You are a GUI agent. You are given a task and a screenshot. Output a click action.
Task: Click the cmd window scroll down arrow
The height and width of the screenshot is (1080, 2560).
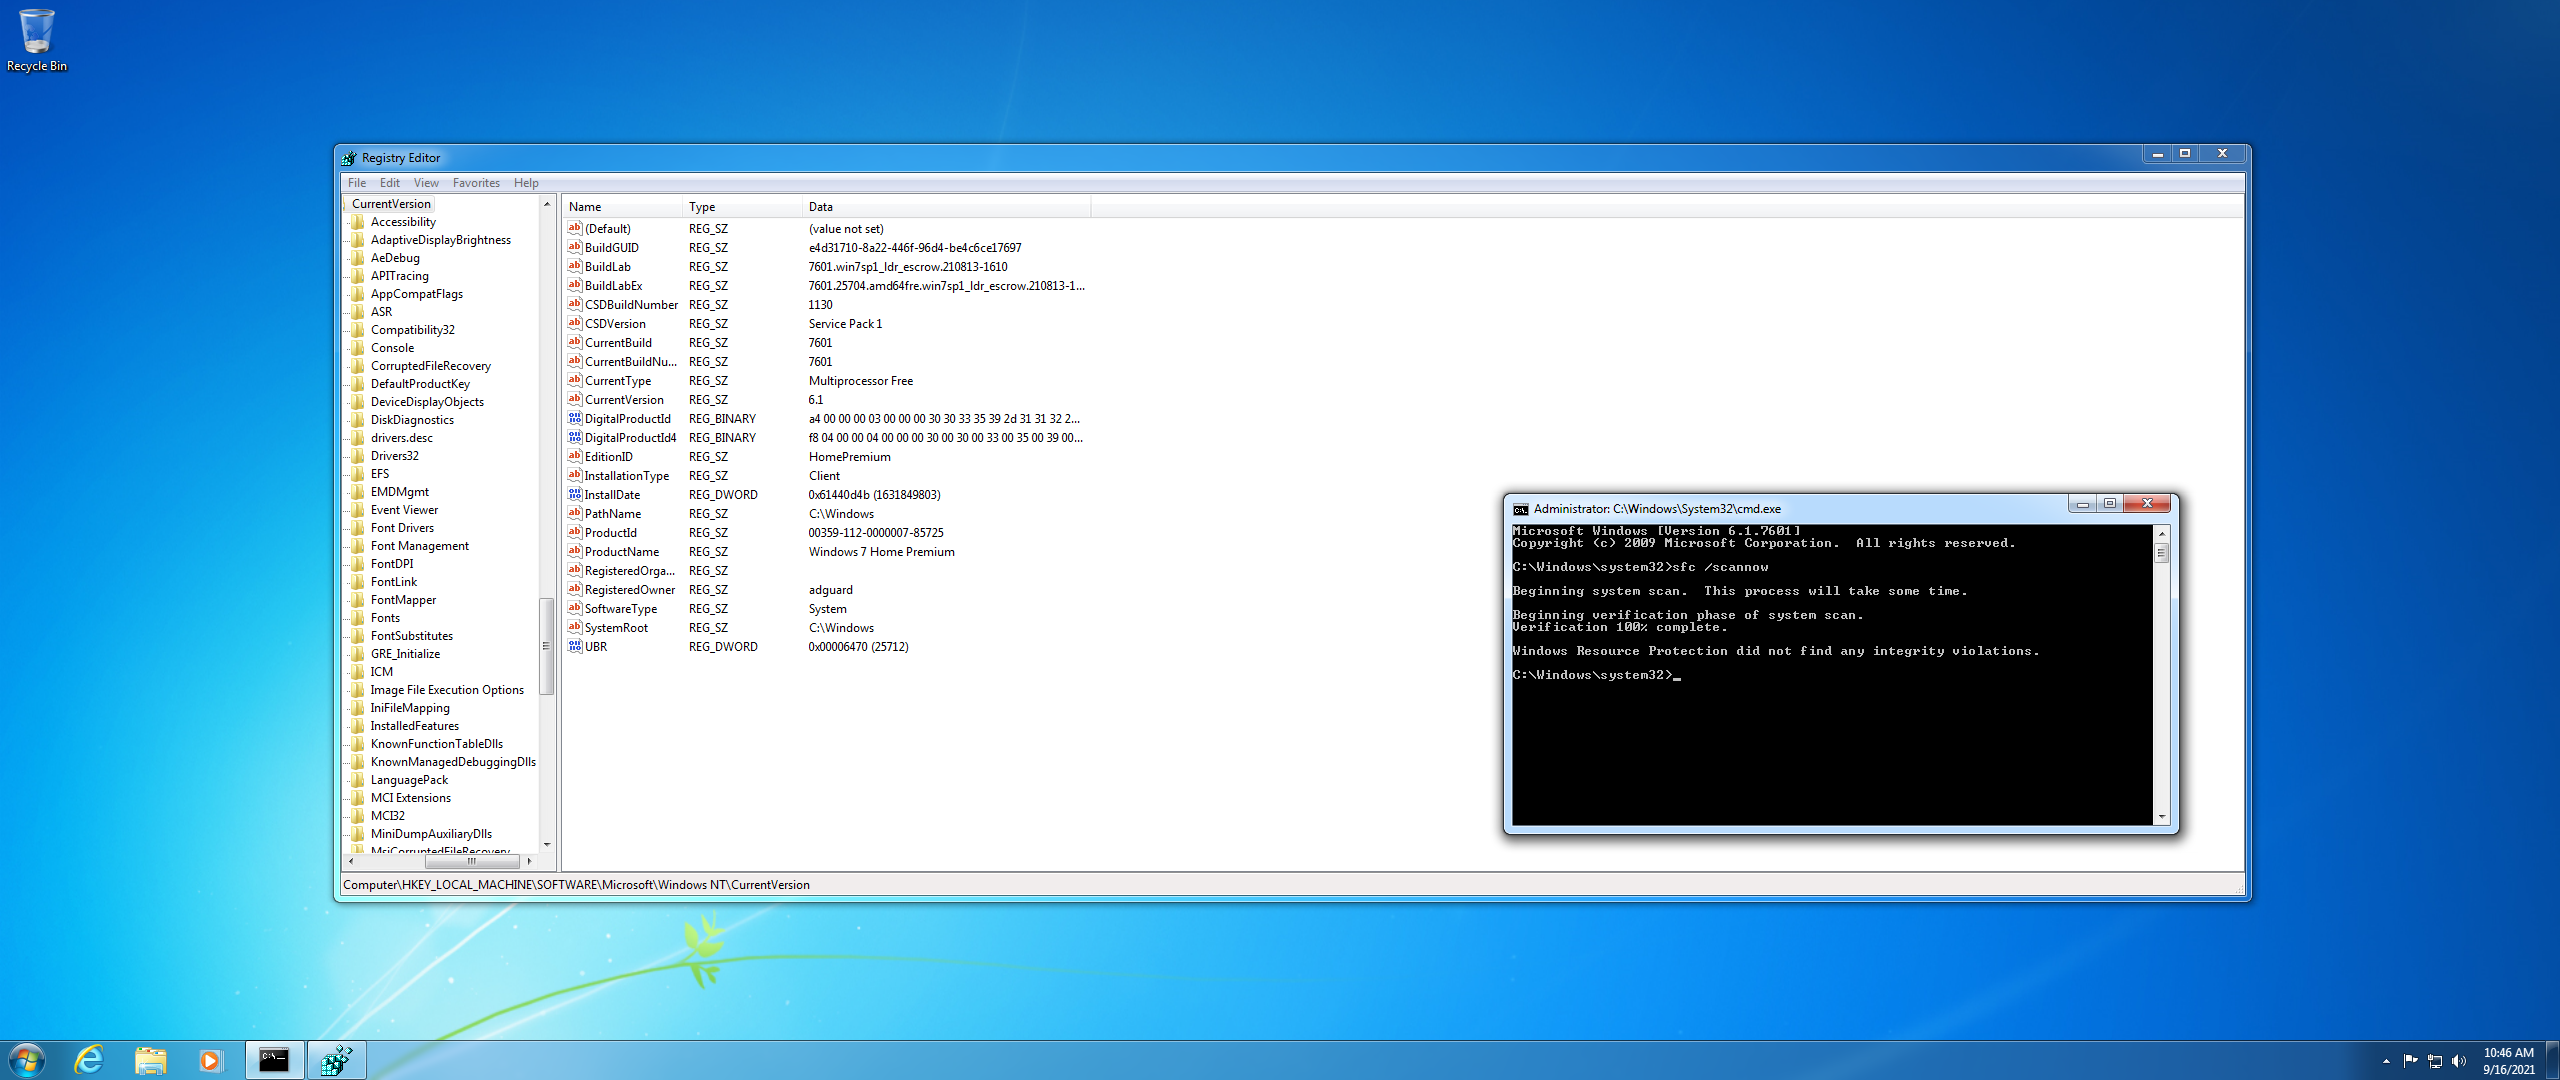tap(2162, 817)
